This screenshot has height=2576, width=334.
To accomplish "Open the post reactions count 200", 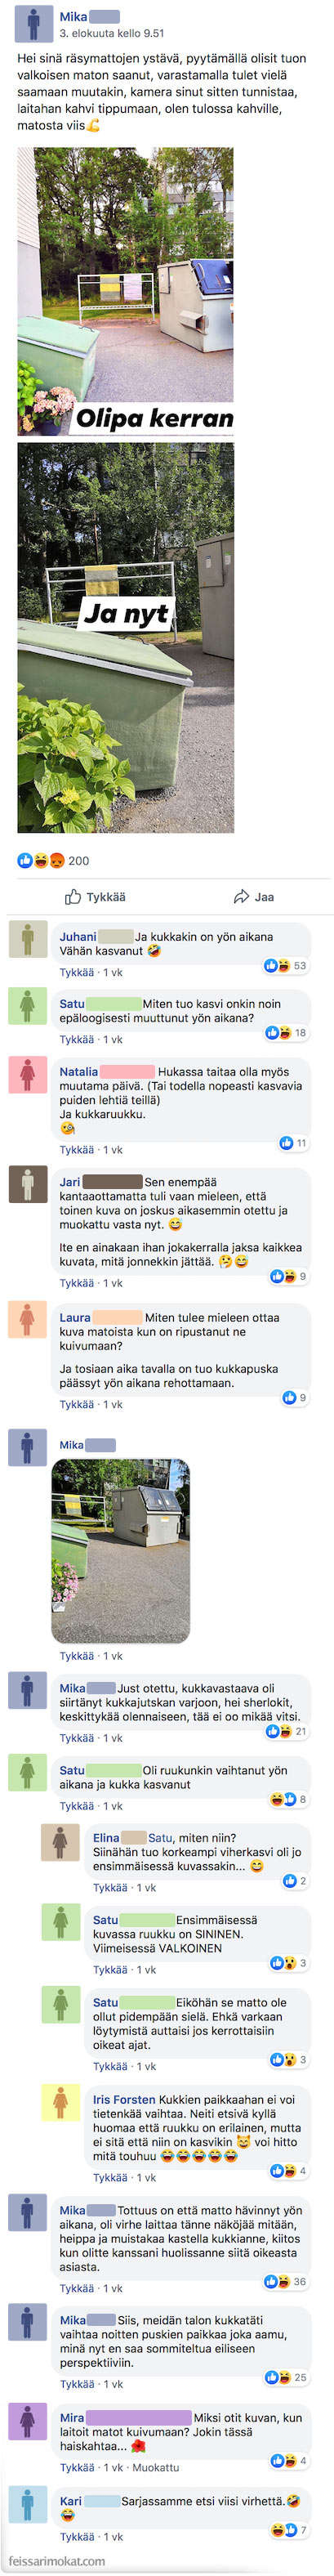I will point(53,860).
